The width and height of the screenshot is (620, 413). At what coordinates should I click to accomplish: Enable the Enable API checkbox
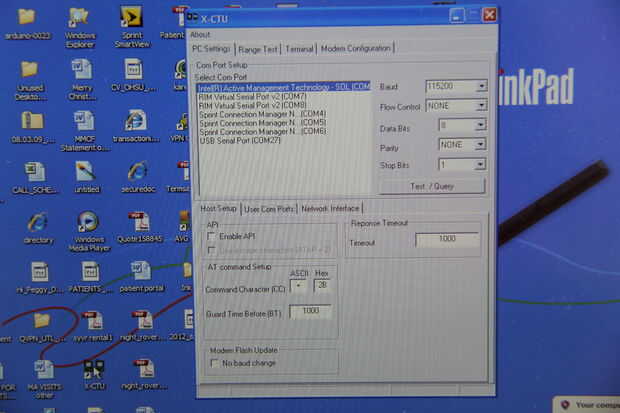(212, 237)
